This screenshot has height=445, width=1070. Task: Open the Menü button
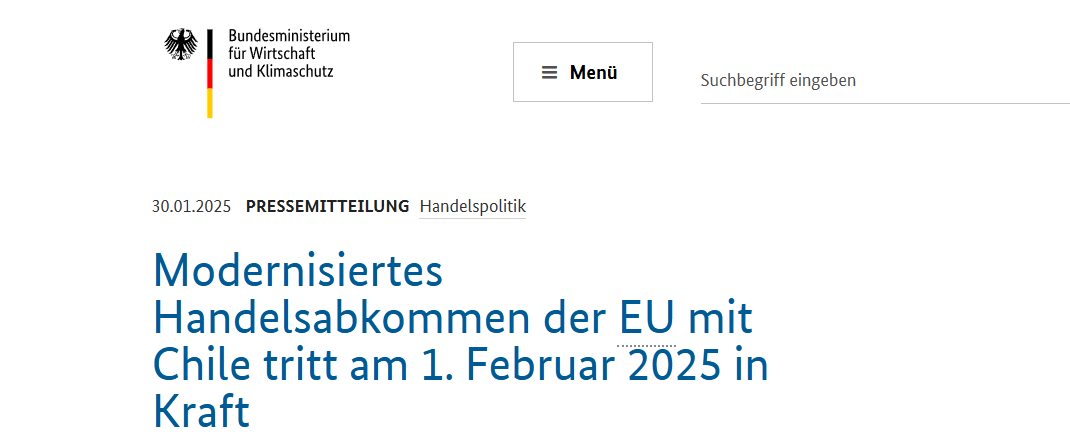tap(582, 72)
